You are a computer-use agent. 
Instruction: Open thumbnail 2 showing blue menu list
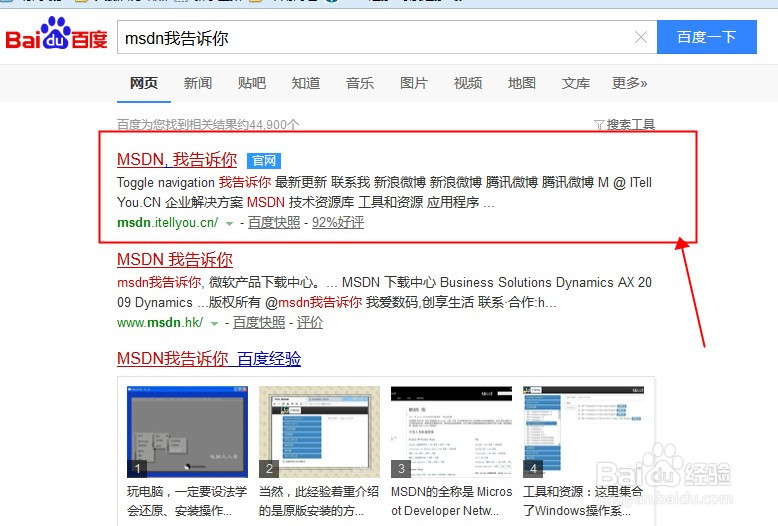(x=319, y=432)
